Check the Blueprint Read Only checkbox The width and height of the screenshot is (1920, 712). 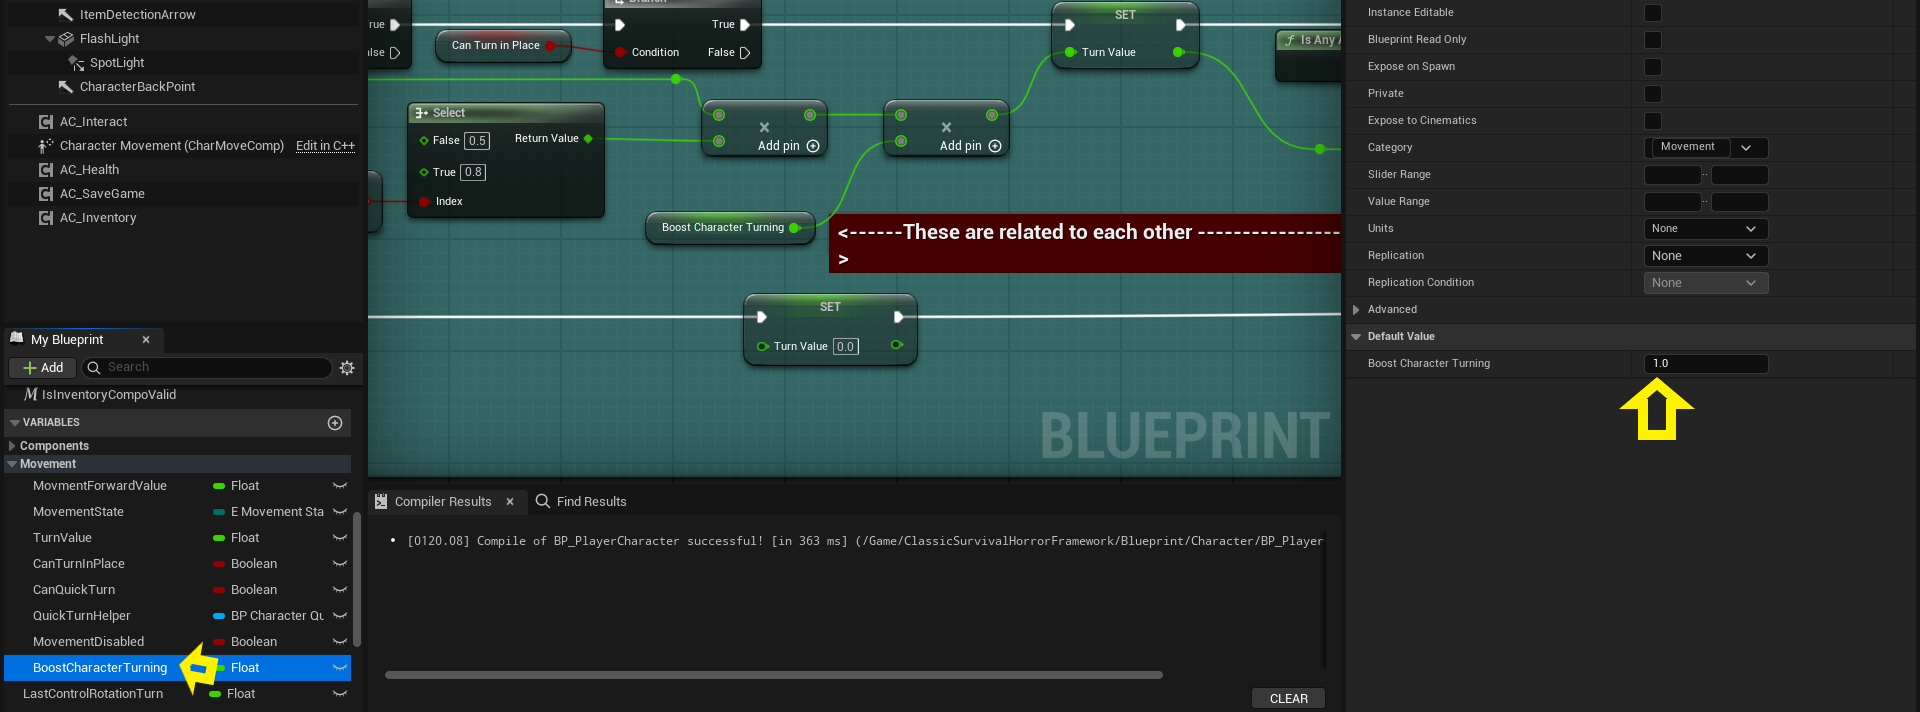tap(1653, 40)
